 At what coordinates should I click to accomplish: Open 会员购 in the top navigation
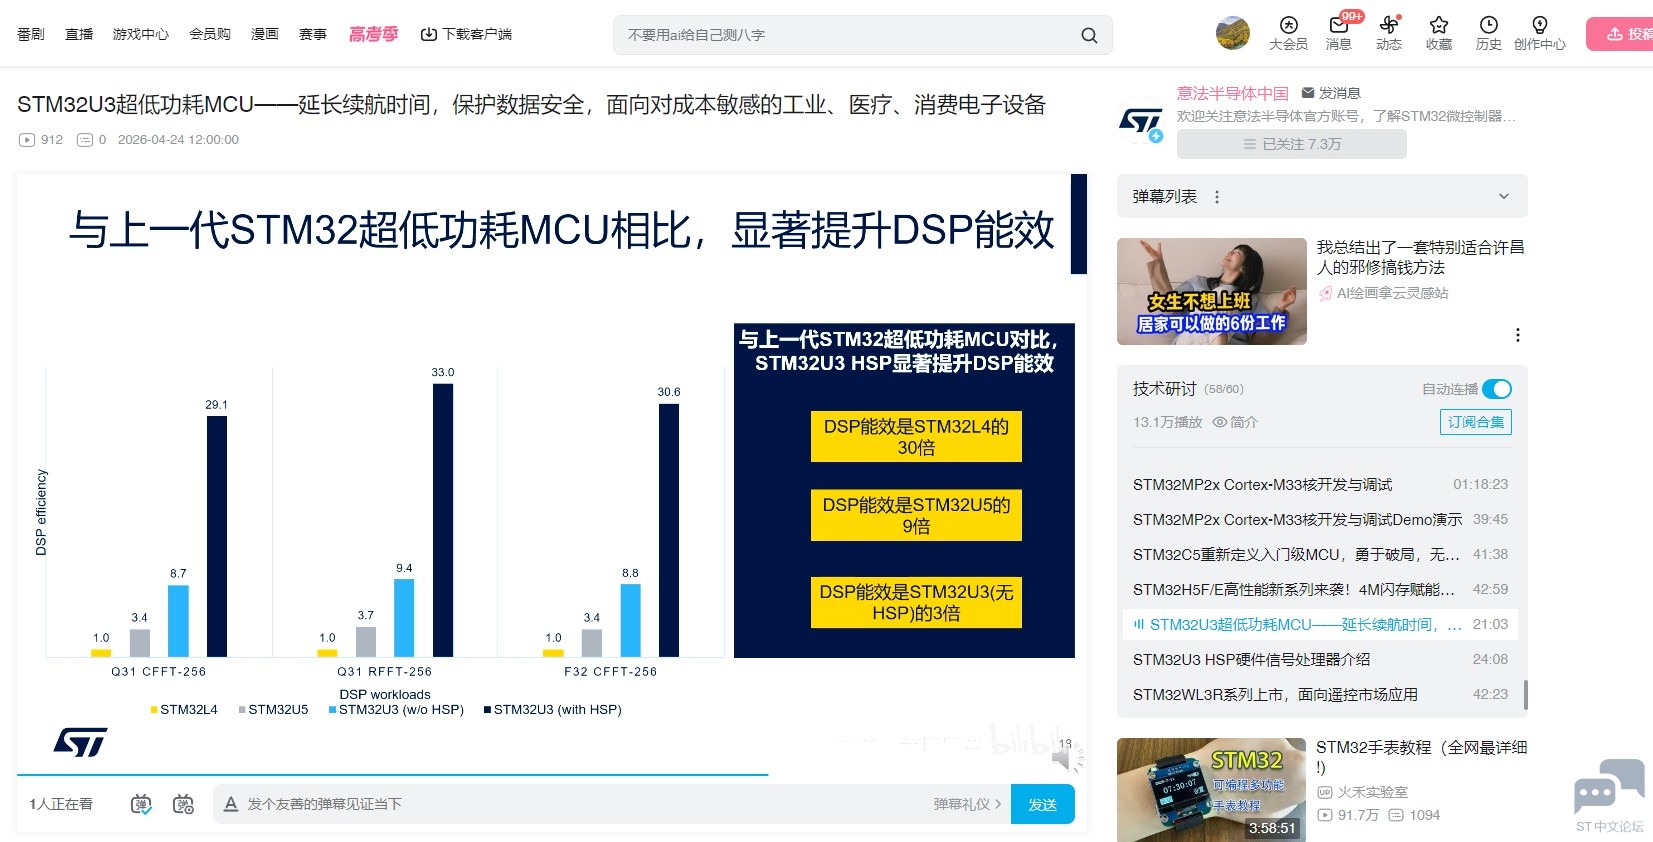tap(210, 34)
